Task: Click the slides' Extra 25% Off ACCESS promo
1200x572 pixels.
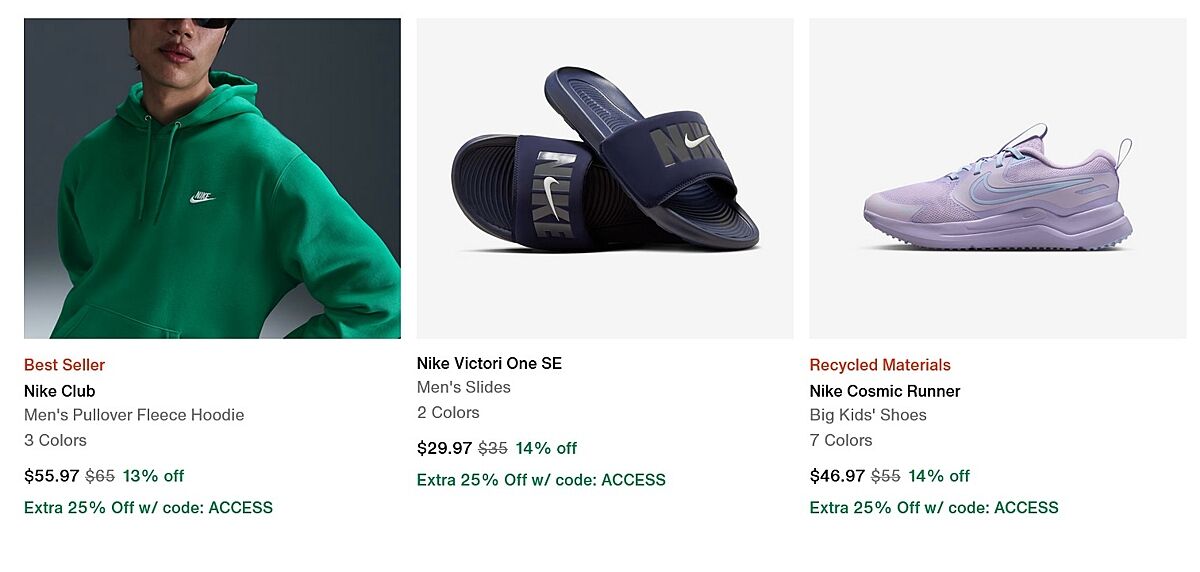Action: [541, 480]
